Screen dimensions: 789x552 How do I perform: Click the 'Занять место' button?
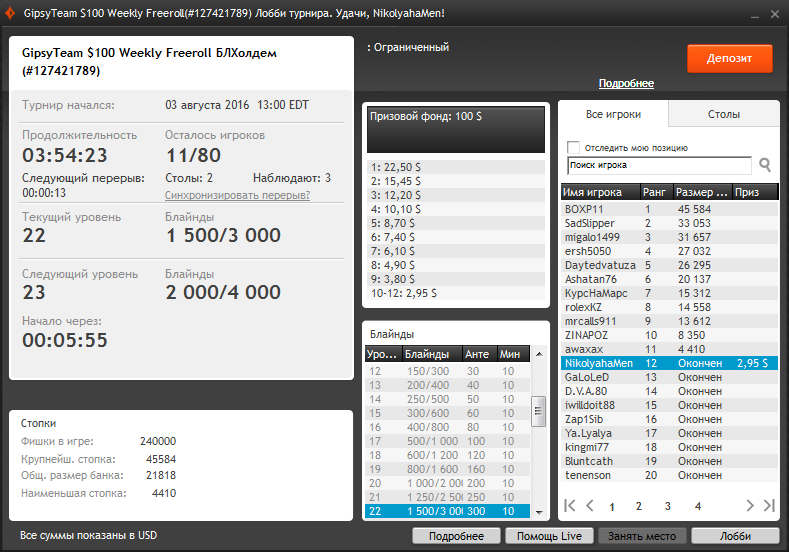click(x=642, y=536)
